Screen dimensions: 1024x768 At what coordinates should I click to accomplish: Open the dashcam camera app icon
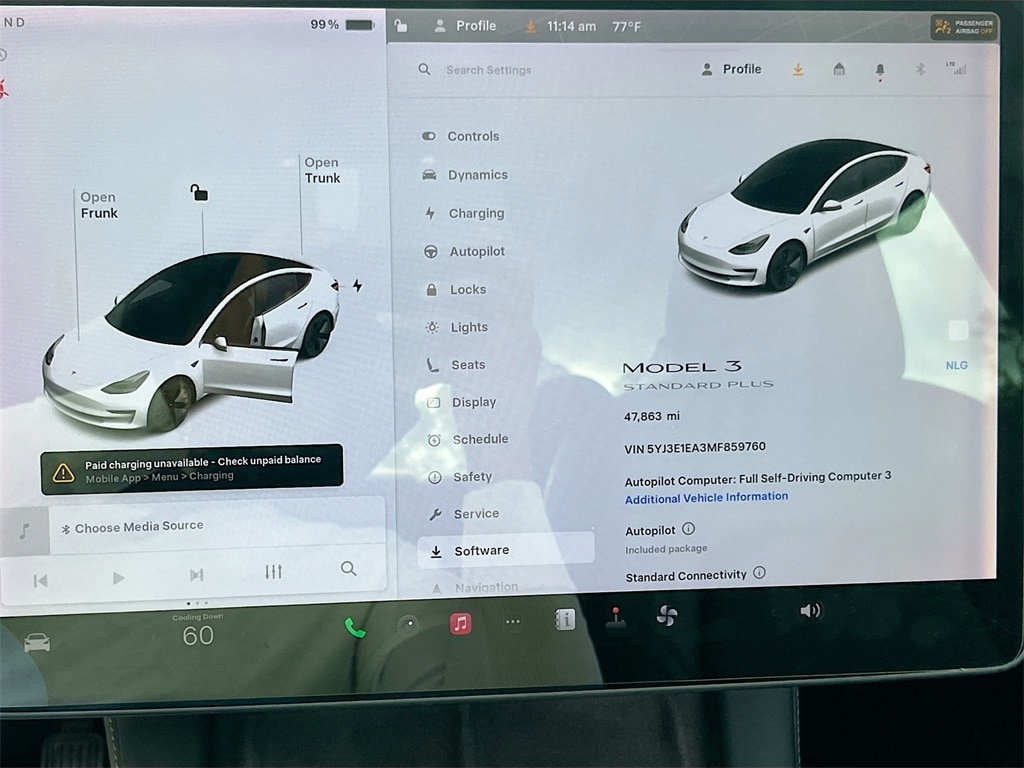click(408, 626)
